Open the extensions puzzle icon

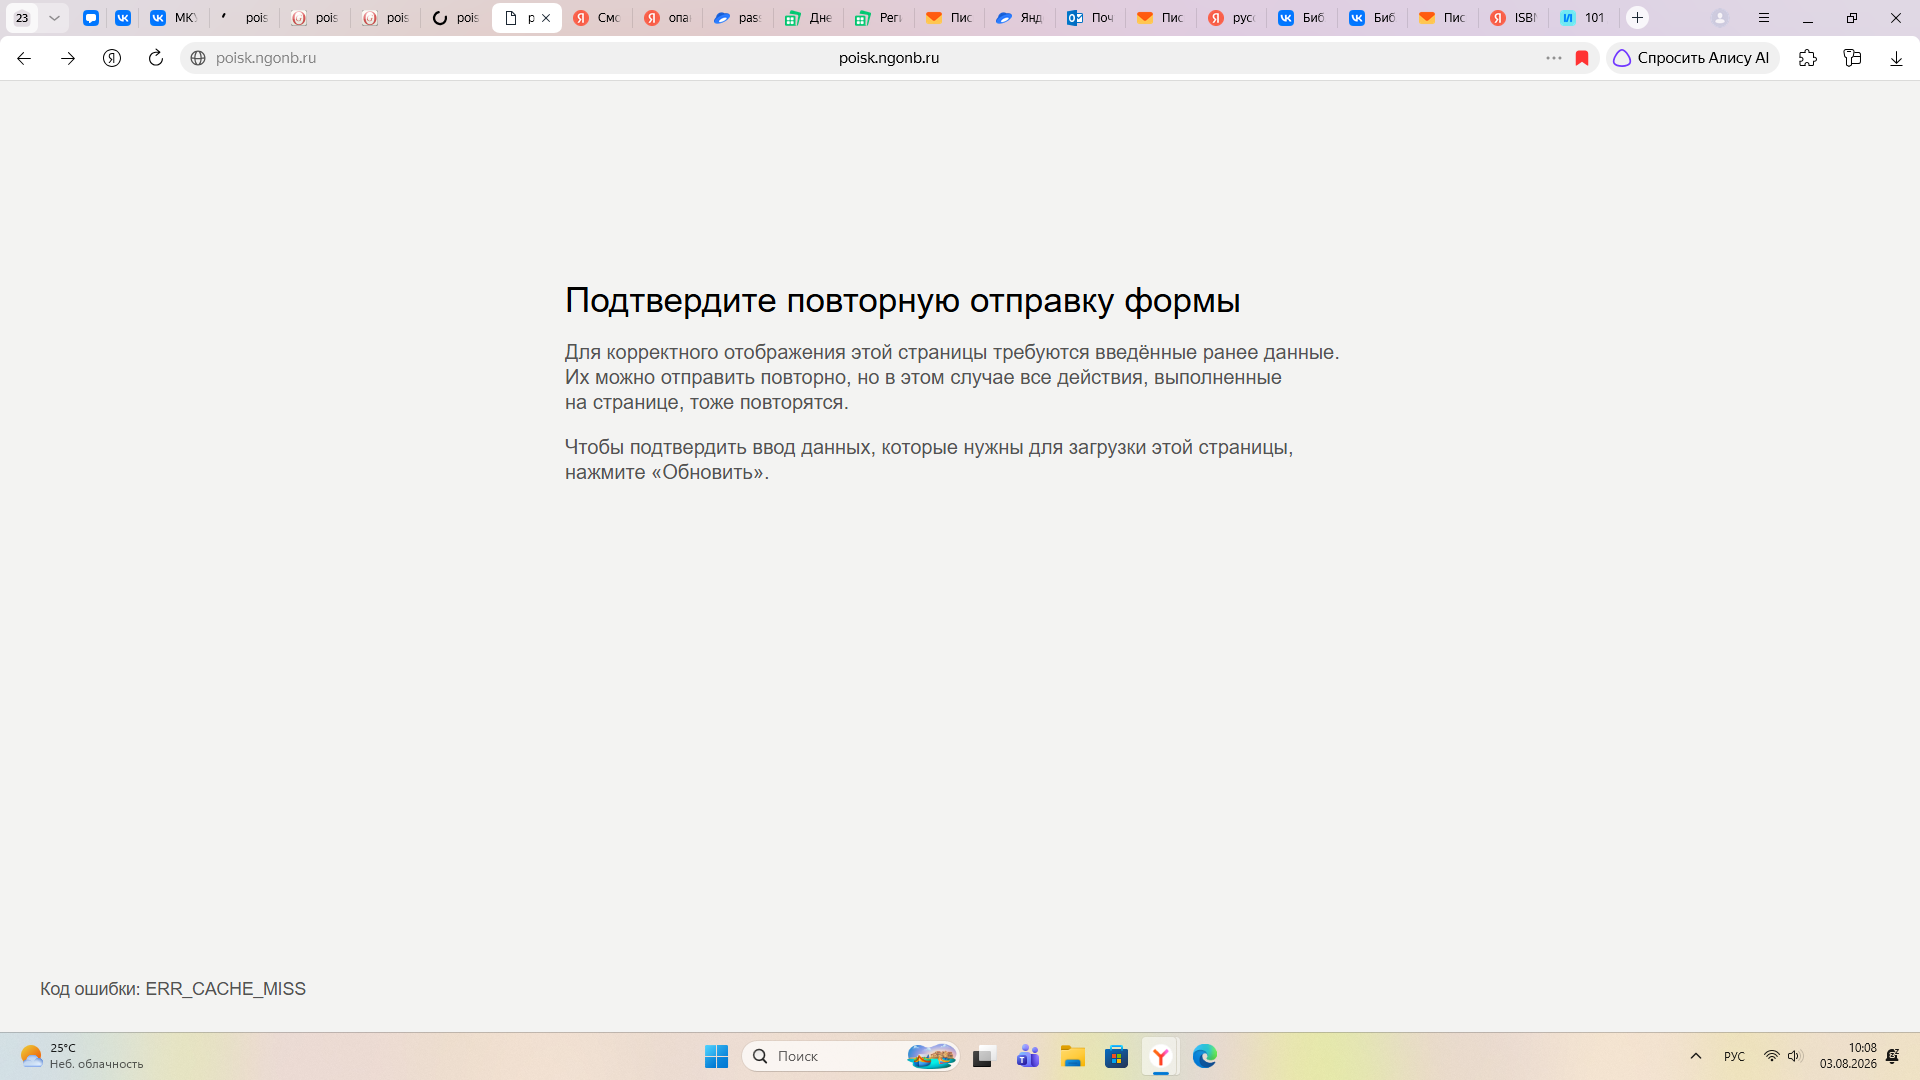[1808, 58]
